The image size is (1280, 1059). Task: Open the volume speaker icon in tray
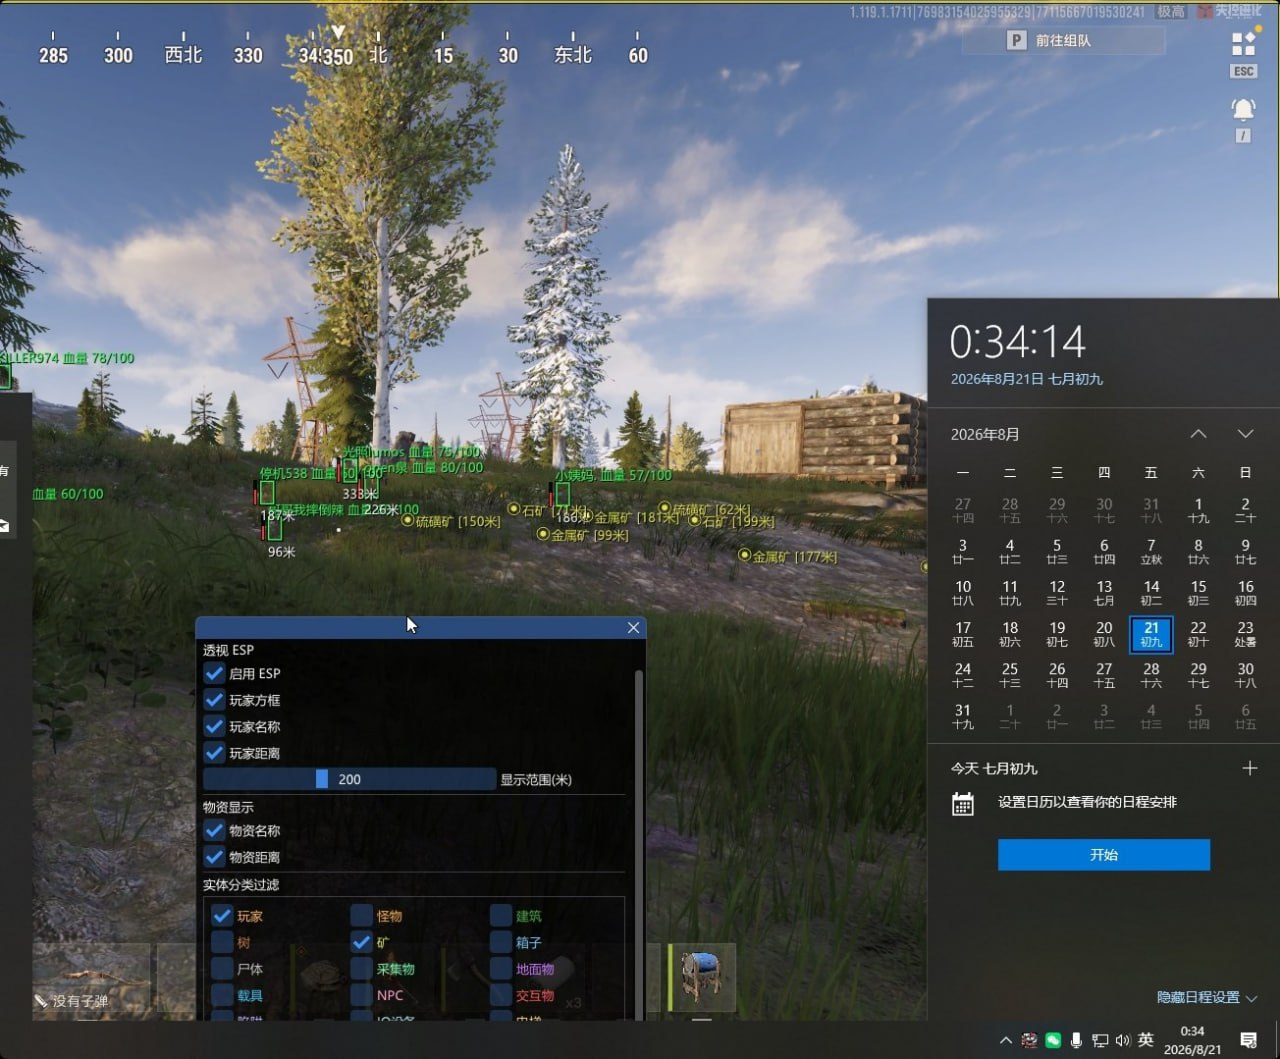[x=1122, y=1040]
